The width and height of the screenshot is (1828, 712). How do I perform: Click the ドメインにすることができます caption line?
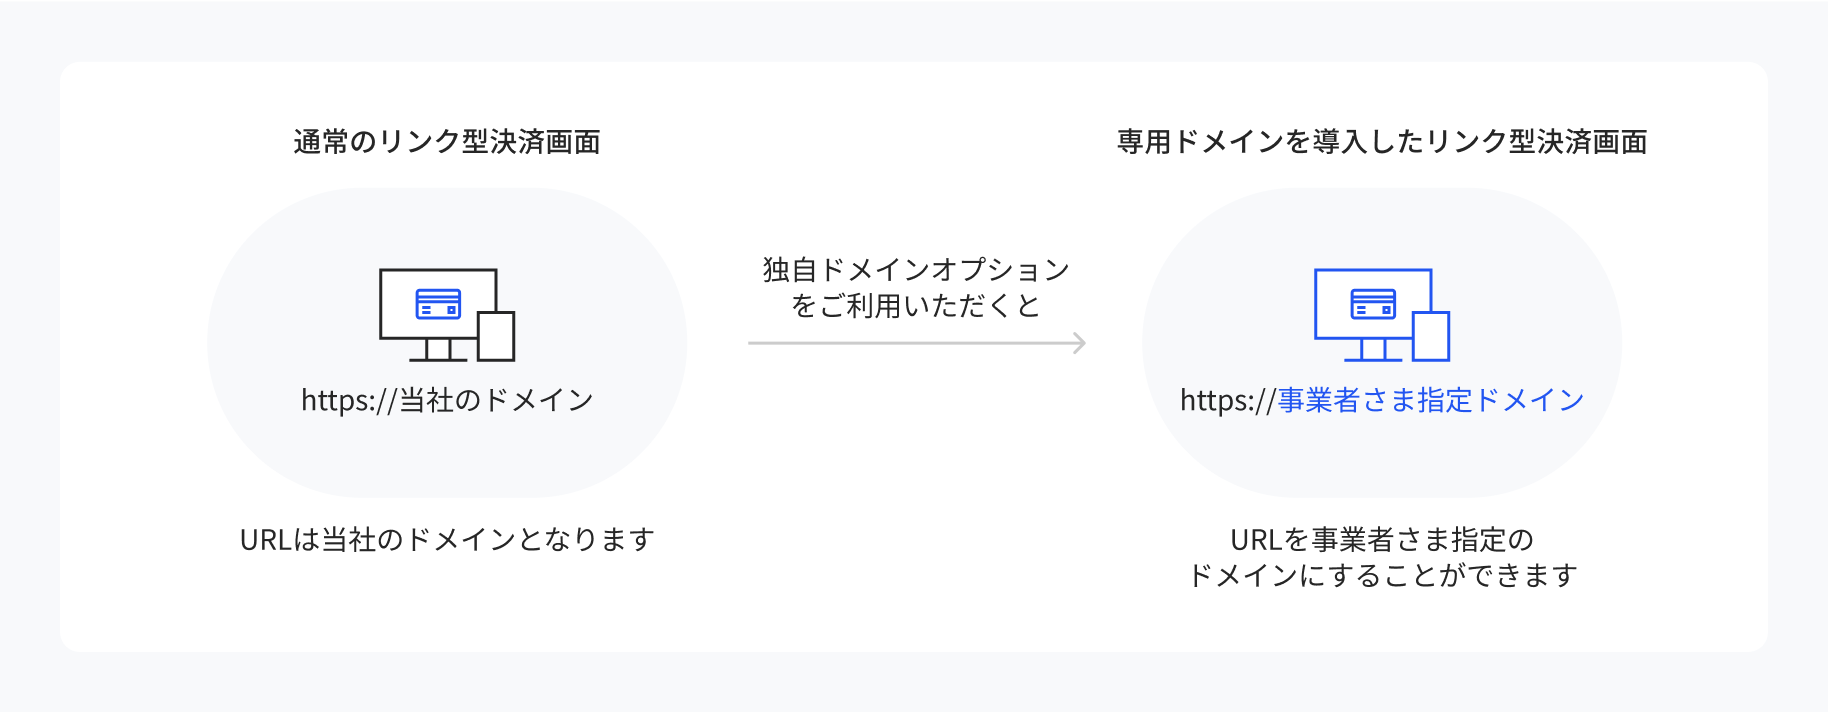(1382, 576)
